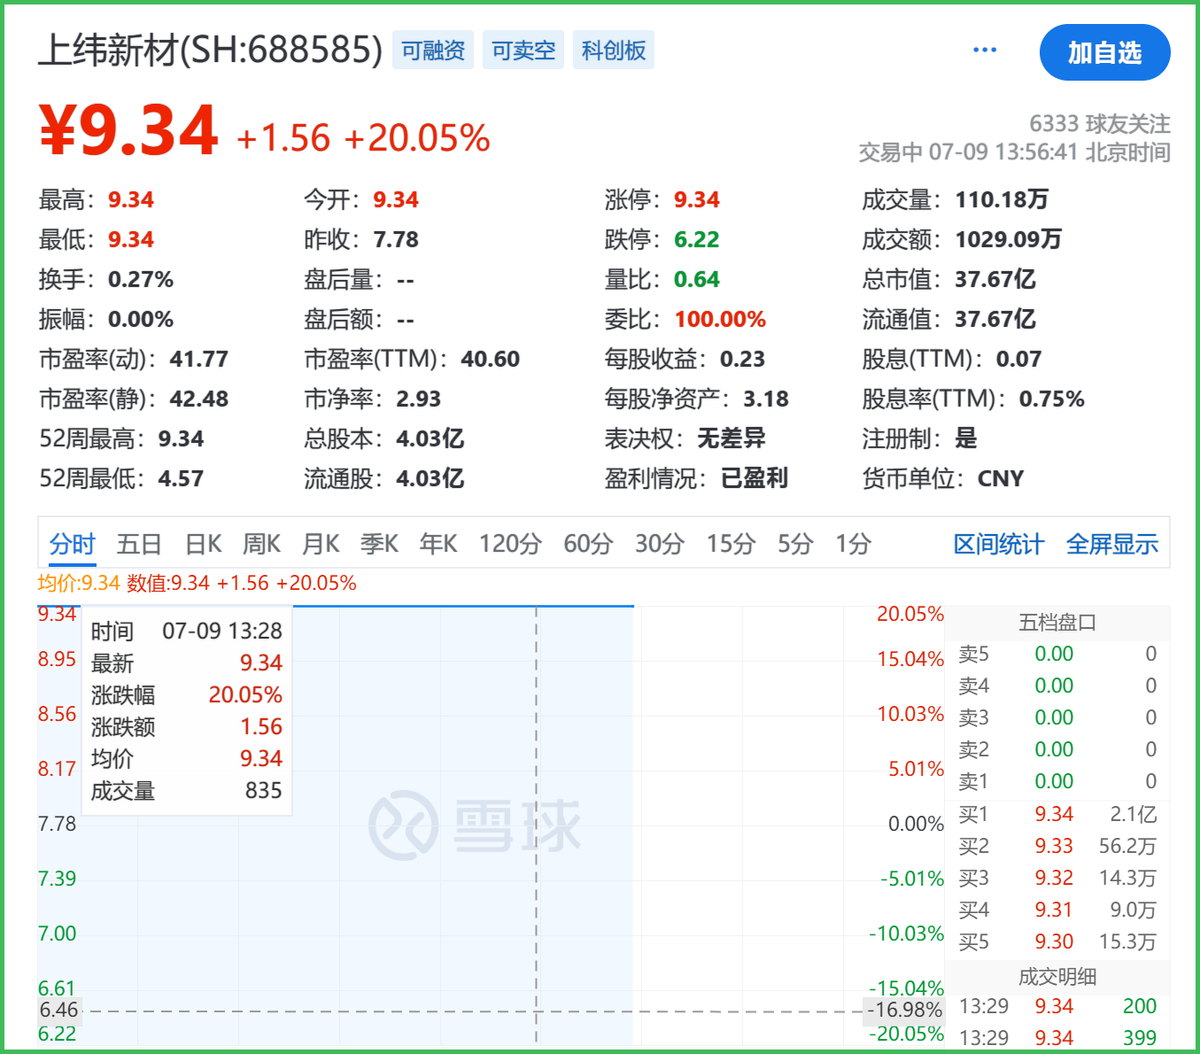Open 区间统计 range statistics
This screenshot has width=1200, height=1054.
point(998,545)
